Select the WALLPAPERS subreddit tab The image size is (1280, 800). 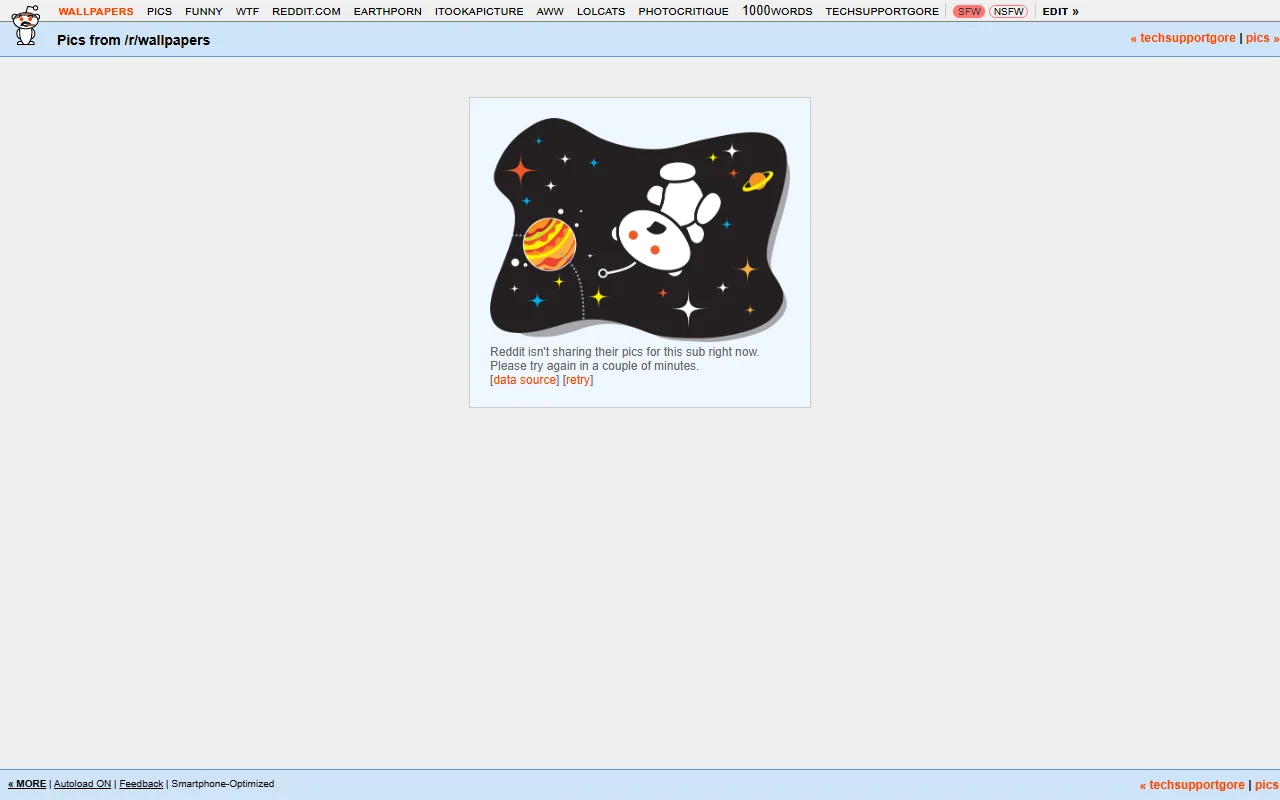point(95,11)
